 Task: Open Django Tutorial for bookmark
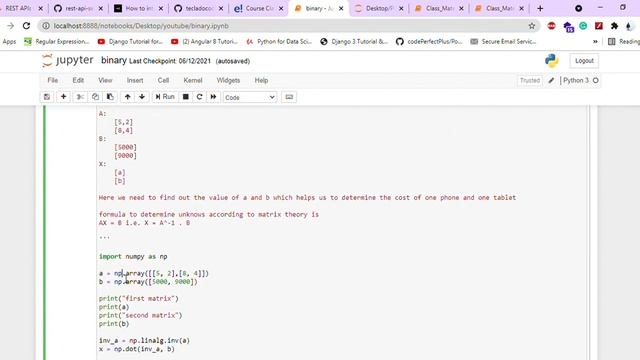coord(130,41)
